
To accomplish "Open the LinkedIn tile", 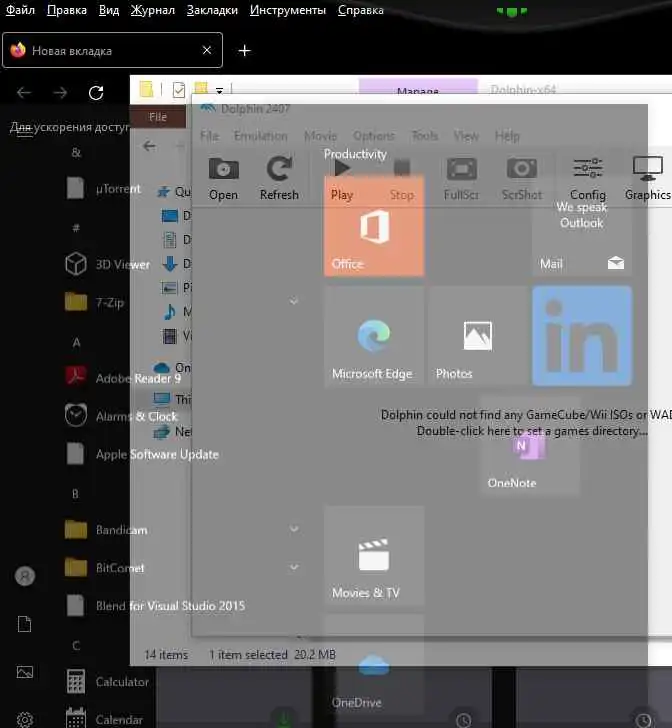I will click(x=582, y=336).
